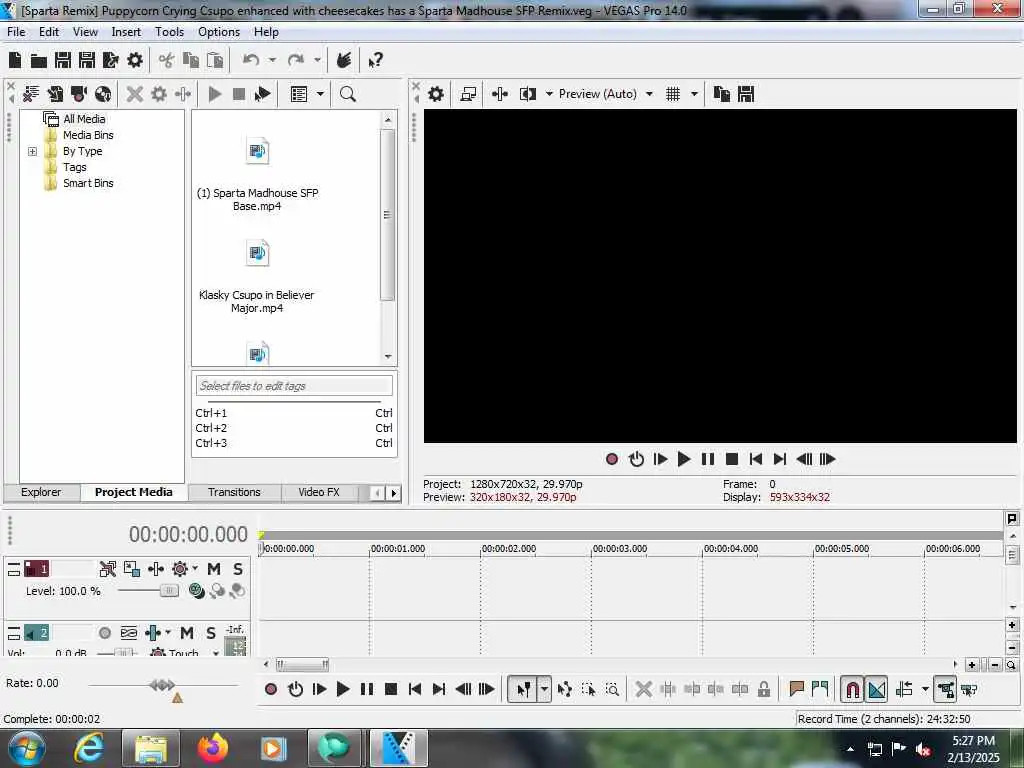The width and height of the screenshot is (1024, 768).
Task: Select Smart Bins in the tree
Action: click(88, 184)
